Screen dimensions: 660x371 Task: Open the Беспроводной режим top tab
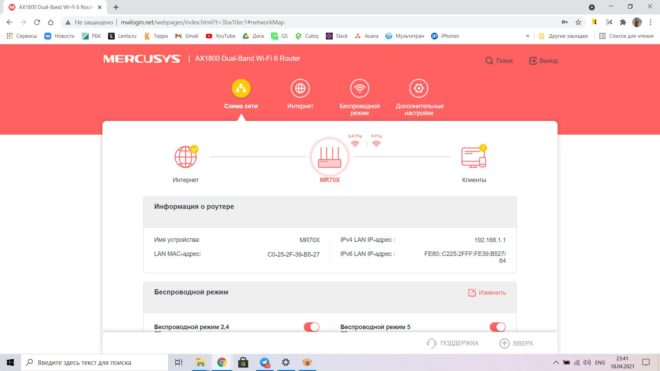(x=359, y=97)
